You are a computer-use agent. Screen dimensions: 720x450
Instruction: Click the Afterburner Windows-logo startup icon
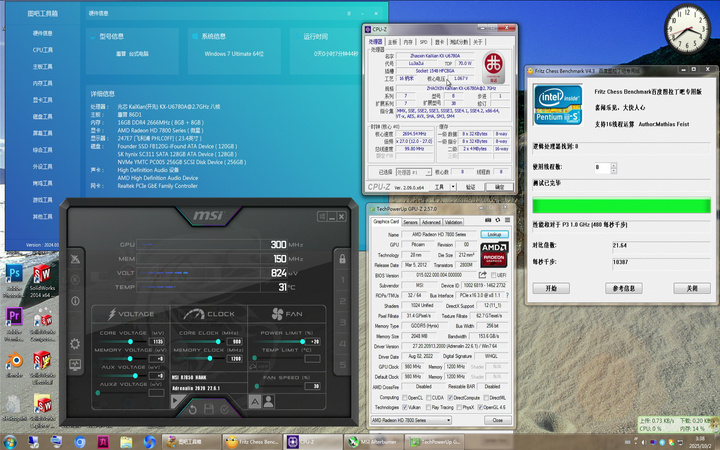(322, 216)
